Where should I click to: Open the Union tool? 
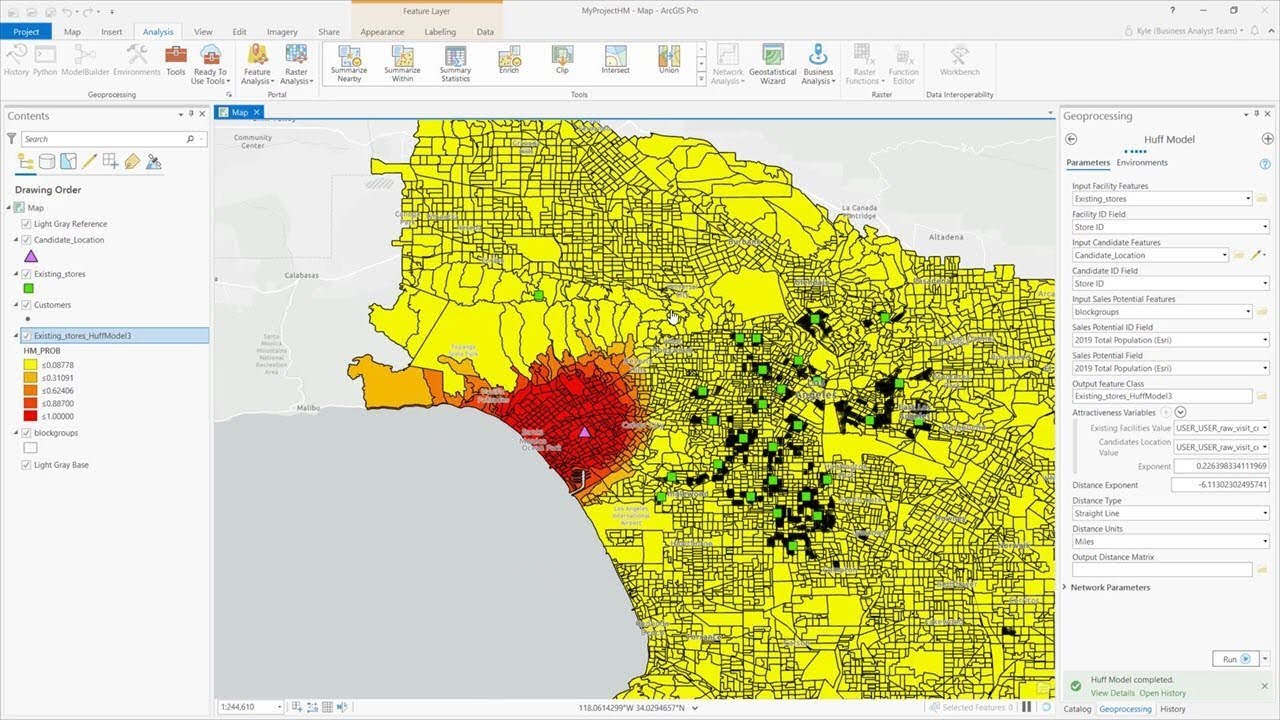(x=669, y=60)
